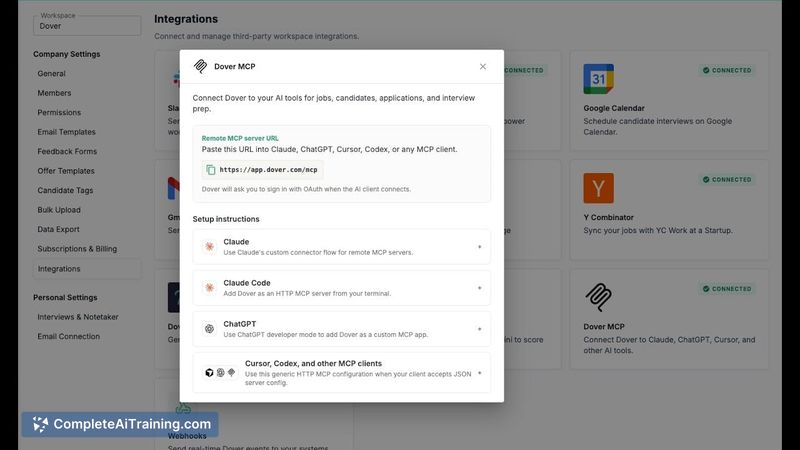
Task: Open Interviews & Notetaker personal settings
Action: coord(78,317)
